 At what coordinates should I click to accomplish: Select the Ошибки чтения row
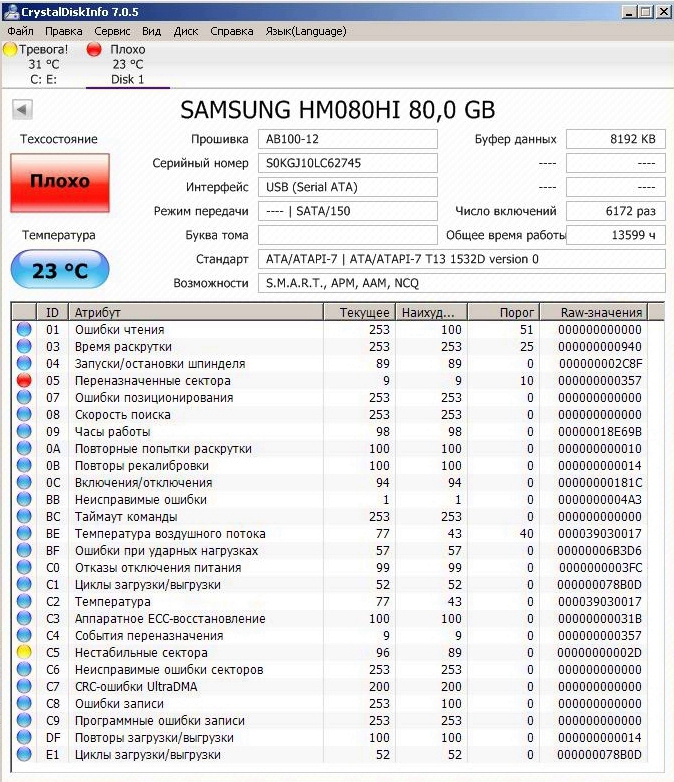click(x=329, y=330)
